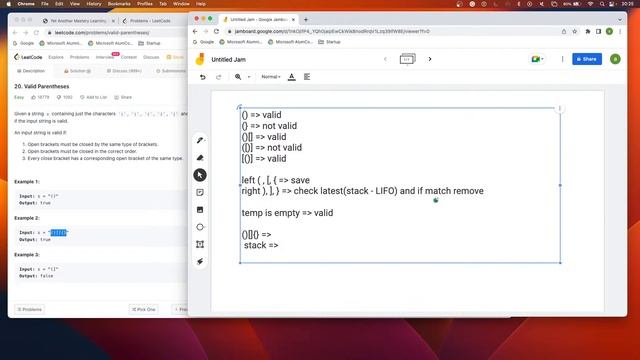Reload the Jamboard page

216,31
